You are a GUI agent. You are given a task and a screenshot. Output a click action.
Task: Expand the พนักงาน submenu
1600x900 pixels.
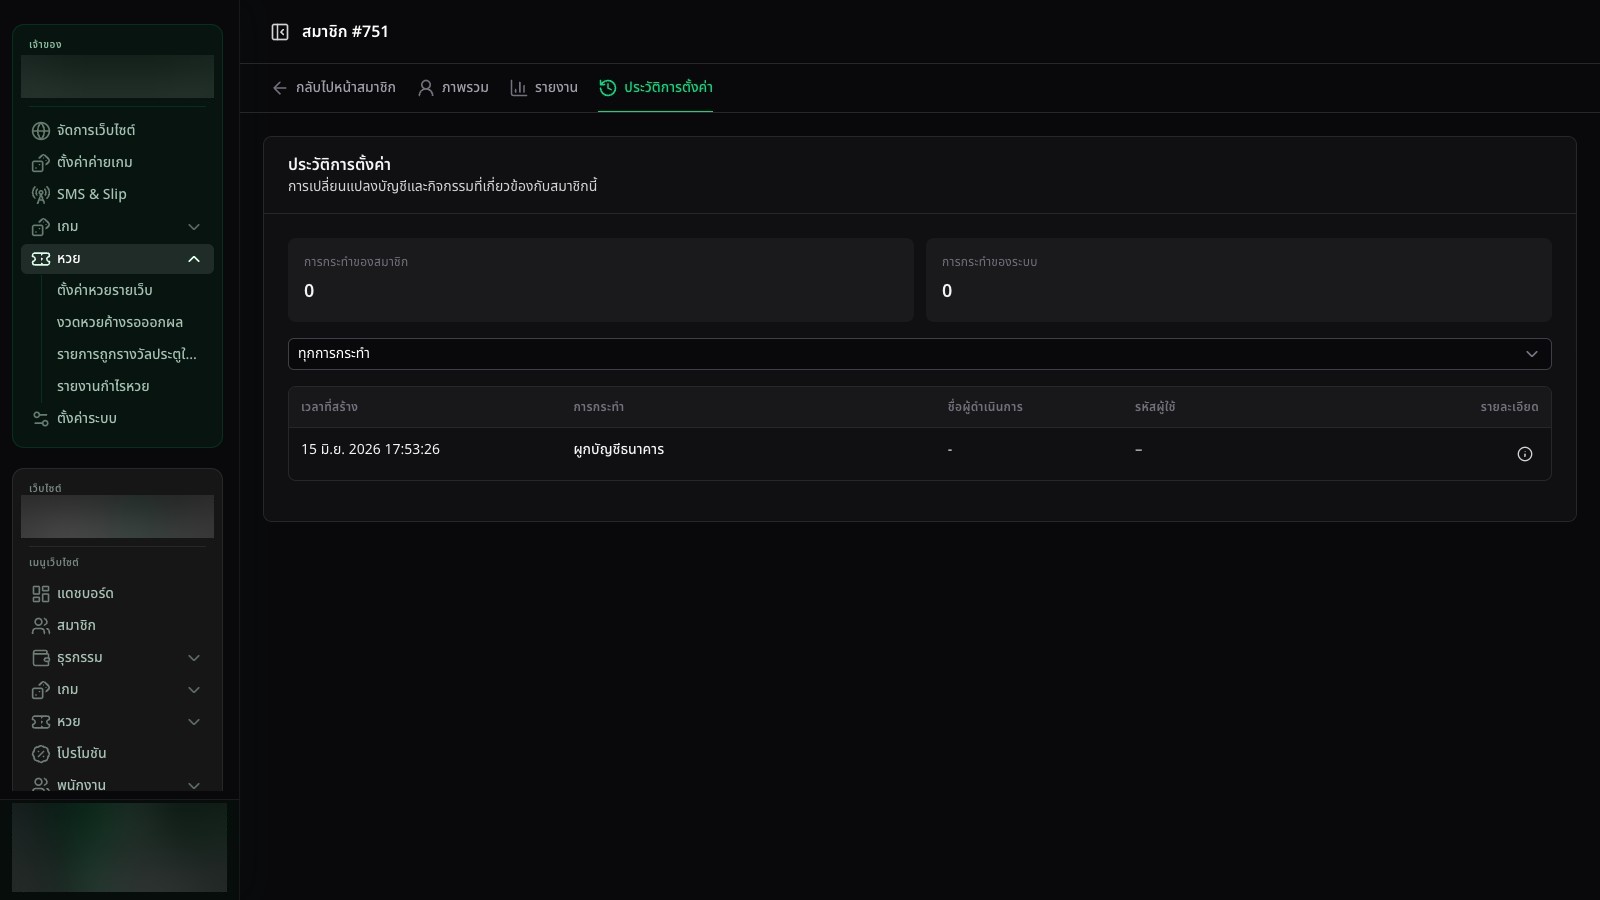click(117, 785)
